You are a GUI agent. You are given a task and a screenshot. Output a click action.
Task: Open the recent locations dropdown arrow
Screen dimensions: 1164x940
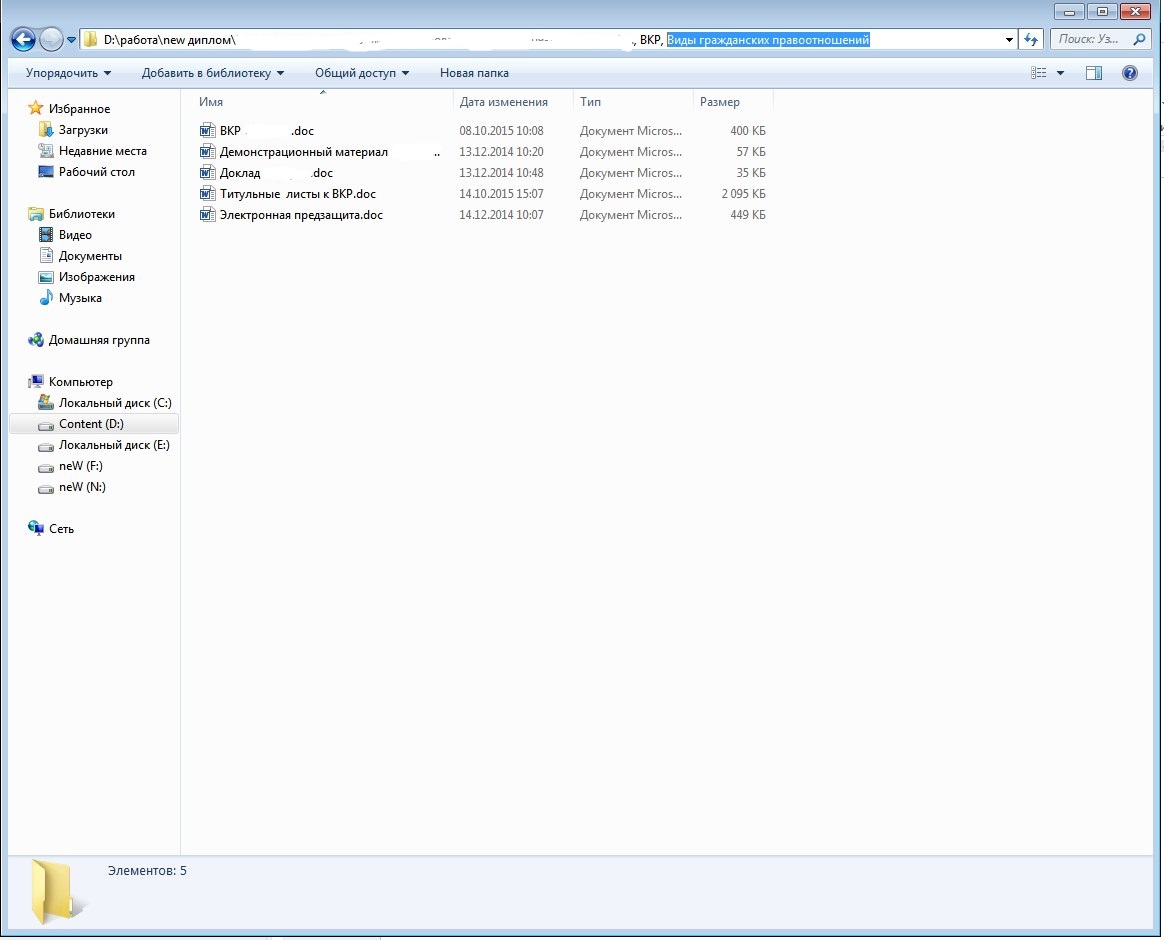coord(71,40)
